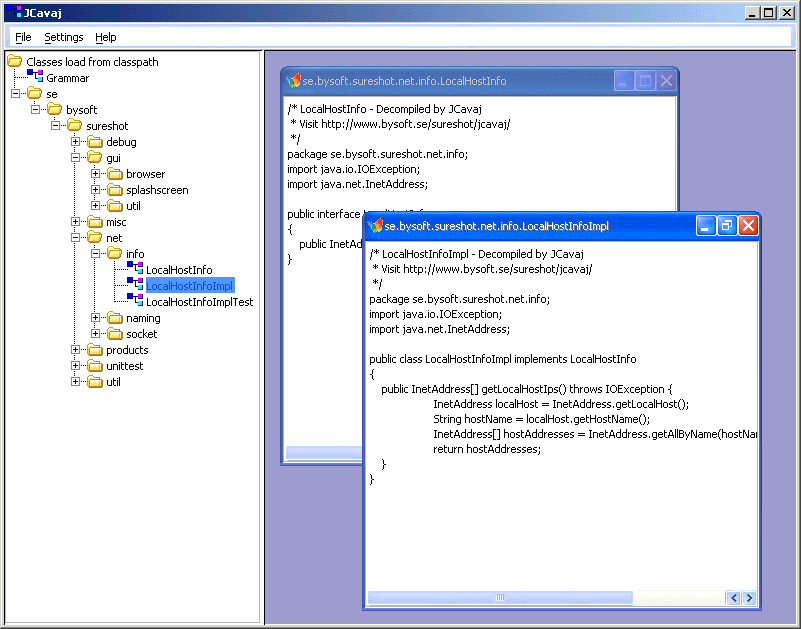The height and width of the screenshot is (629, 801).
Task: Click the naming folder icon
Action: [x=115, y=318]
